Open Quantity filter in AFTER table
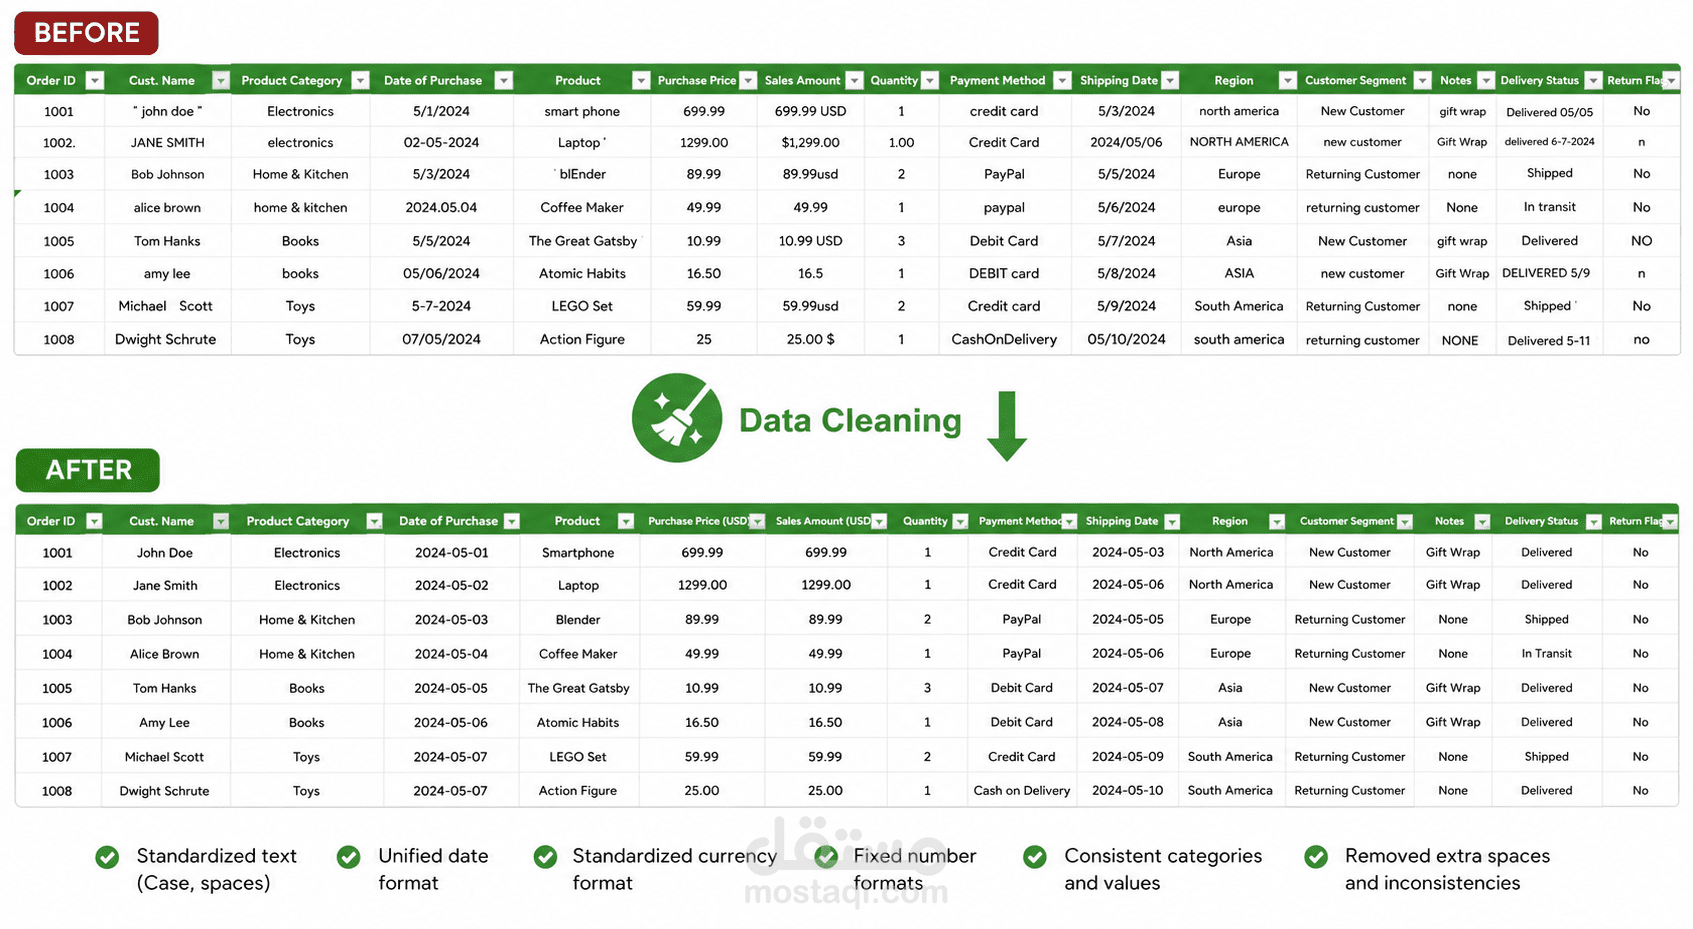This screenshot has height=929, width=1693. (x=960, y=521)
